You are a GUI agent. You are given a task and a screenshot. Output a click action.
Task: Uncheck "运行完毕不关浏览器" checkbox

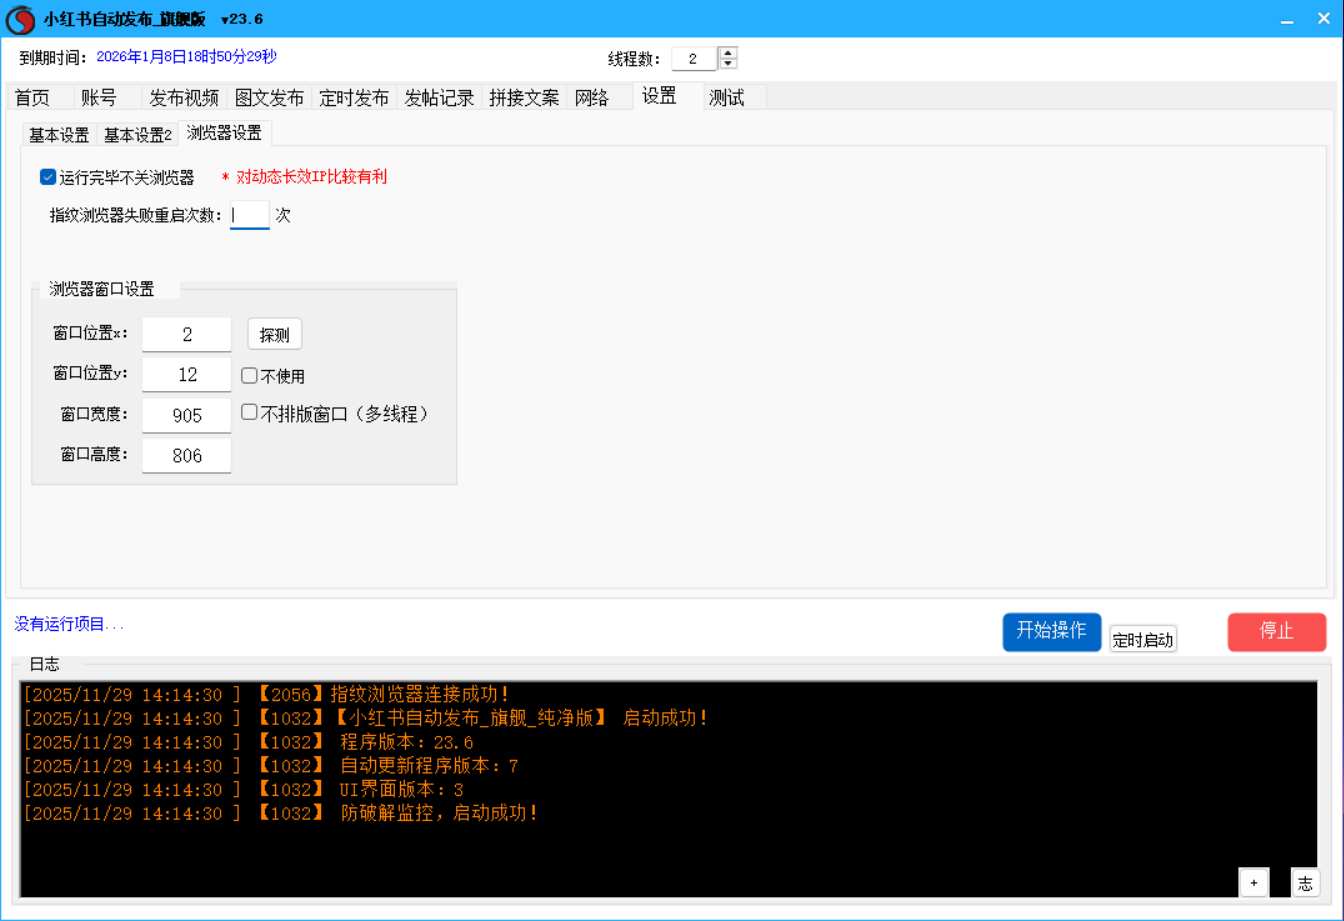[47, 177]
